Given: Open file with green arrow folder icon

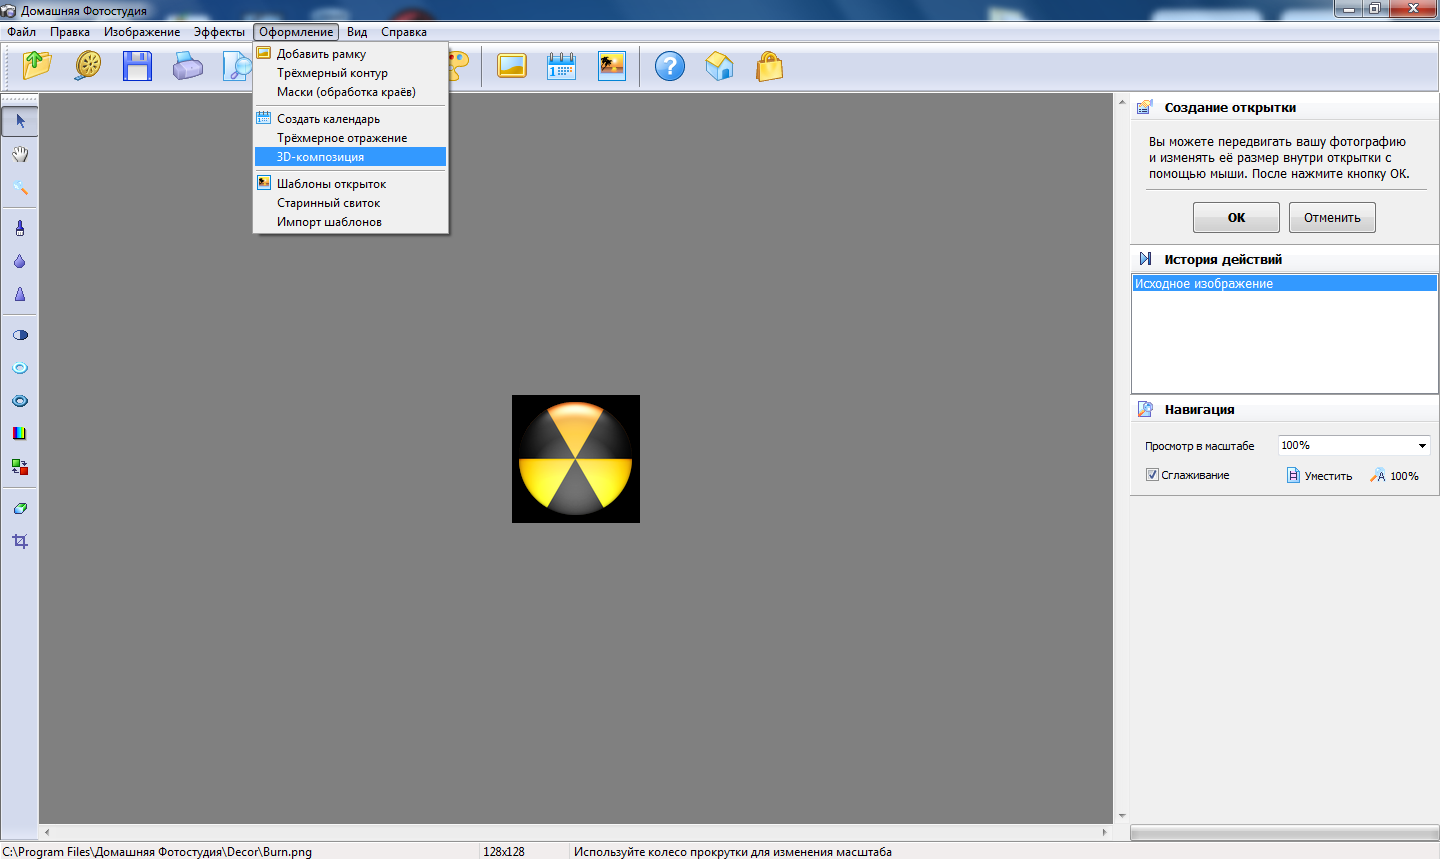Looking at the screenshot, I should [37, 66].
